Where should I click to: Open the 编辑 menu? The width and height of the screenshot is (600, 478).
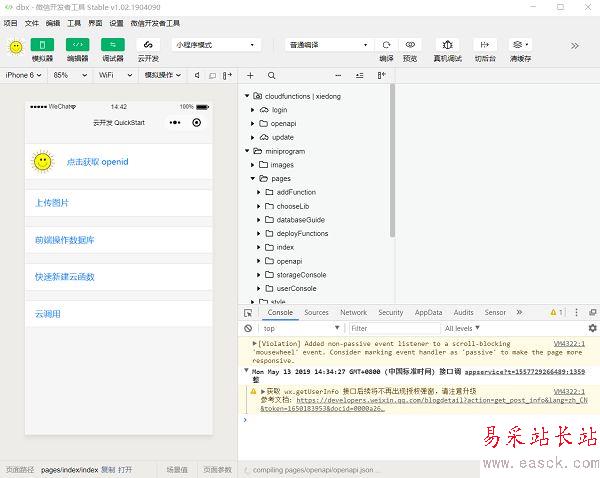[x=53, y=23]
